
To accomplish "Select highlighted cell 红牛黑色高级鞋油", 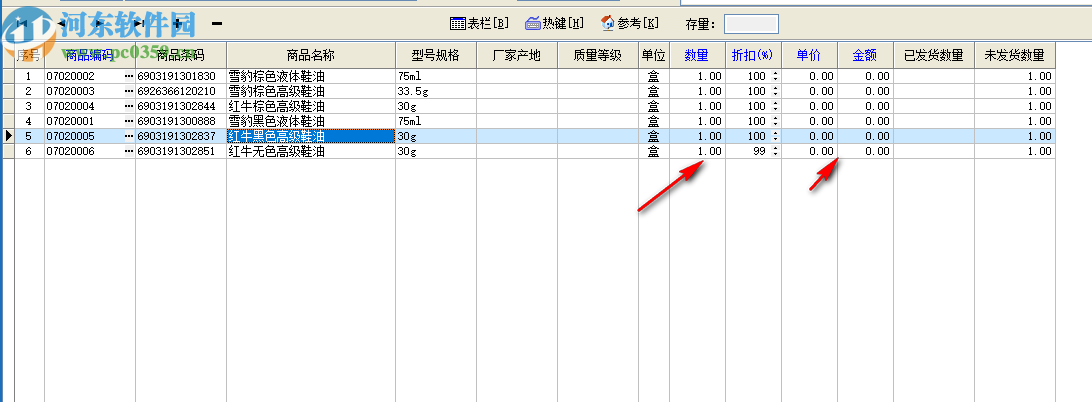I will click(311, 137).
